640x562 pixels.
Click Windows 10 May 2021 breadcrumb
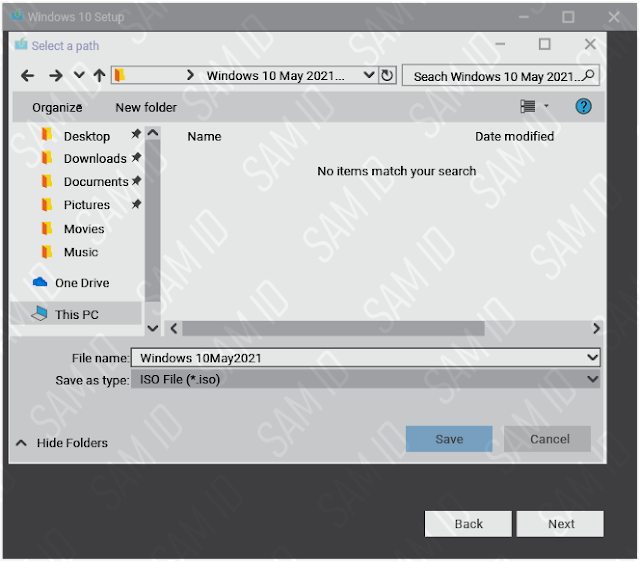(x=275, y=76)
